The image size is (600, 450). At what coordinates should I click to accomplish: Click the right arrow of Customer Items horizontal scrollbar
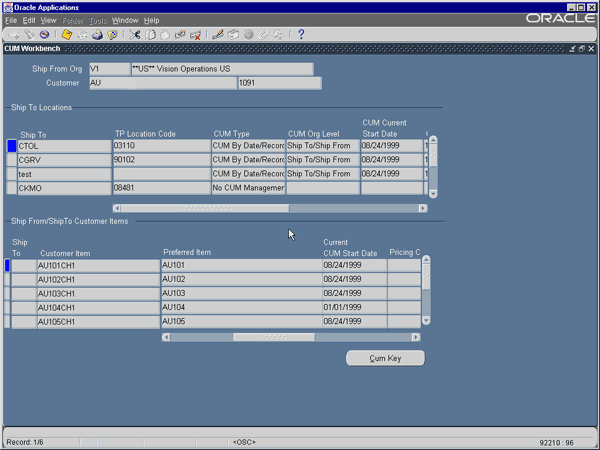[416, 337]
